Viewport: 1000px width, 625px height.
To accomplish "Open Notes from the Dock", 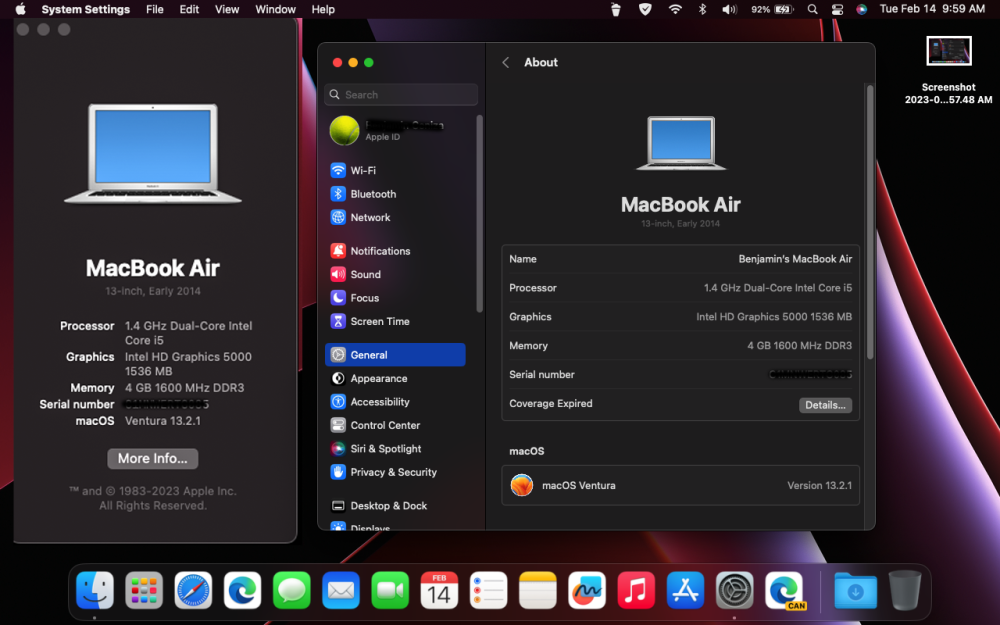I will pyautogui.click(x=538, y=591).
